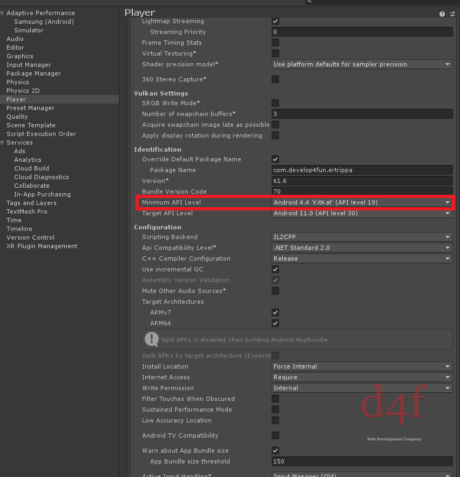Screen dimensions: 460x477
Task: Open Shader precision model dropdown
Action: [x=362, y=64]
